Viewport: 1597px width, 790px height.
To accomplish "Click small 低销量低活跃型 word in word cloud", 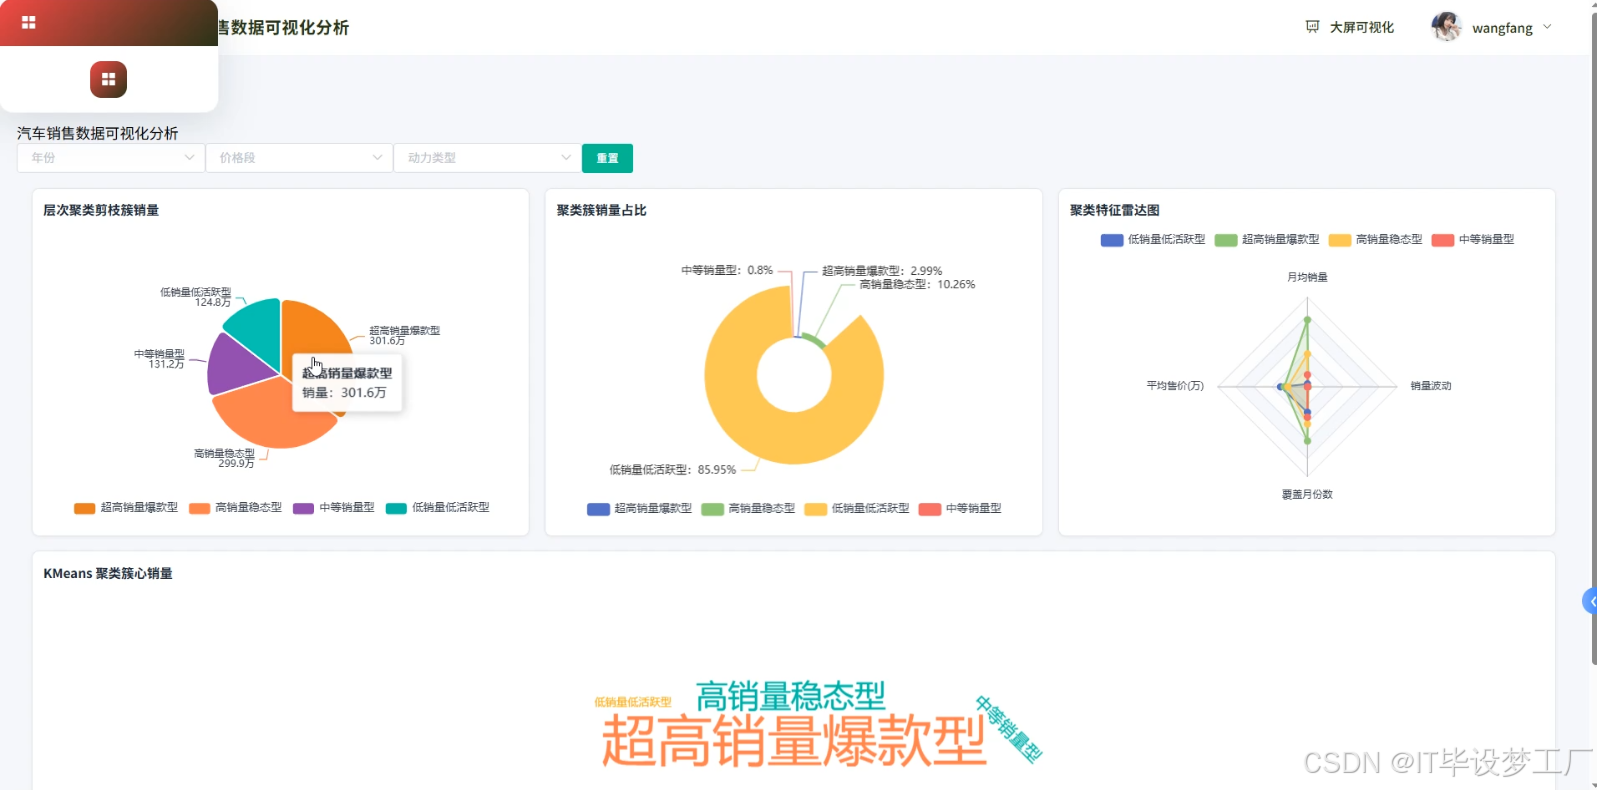I will click(x=633, y=702).
